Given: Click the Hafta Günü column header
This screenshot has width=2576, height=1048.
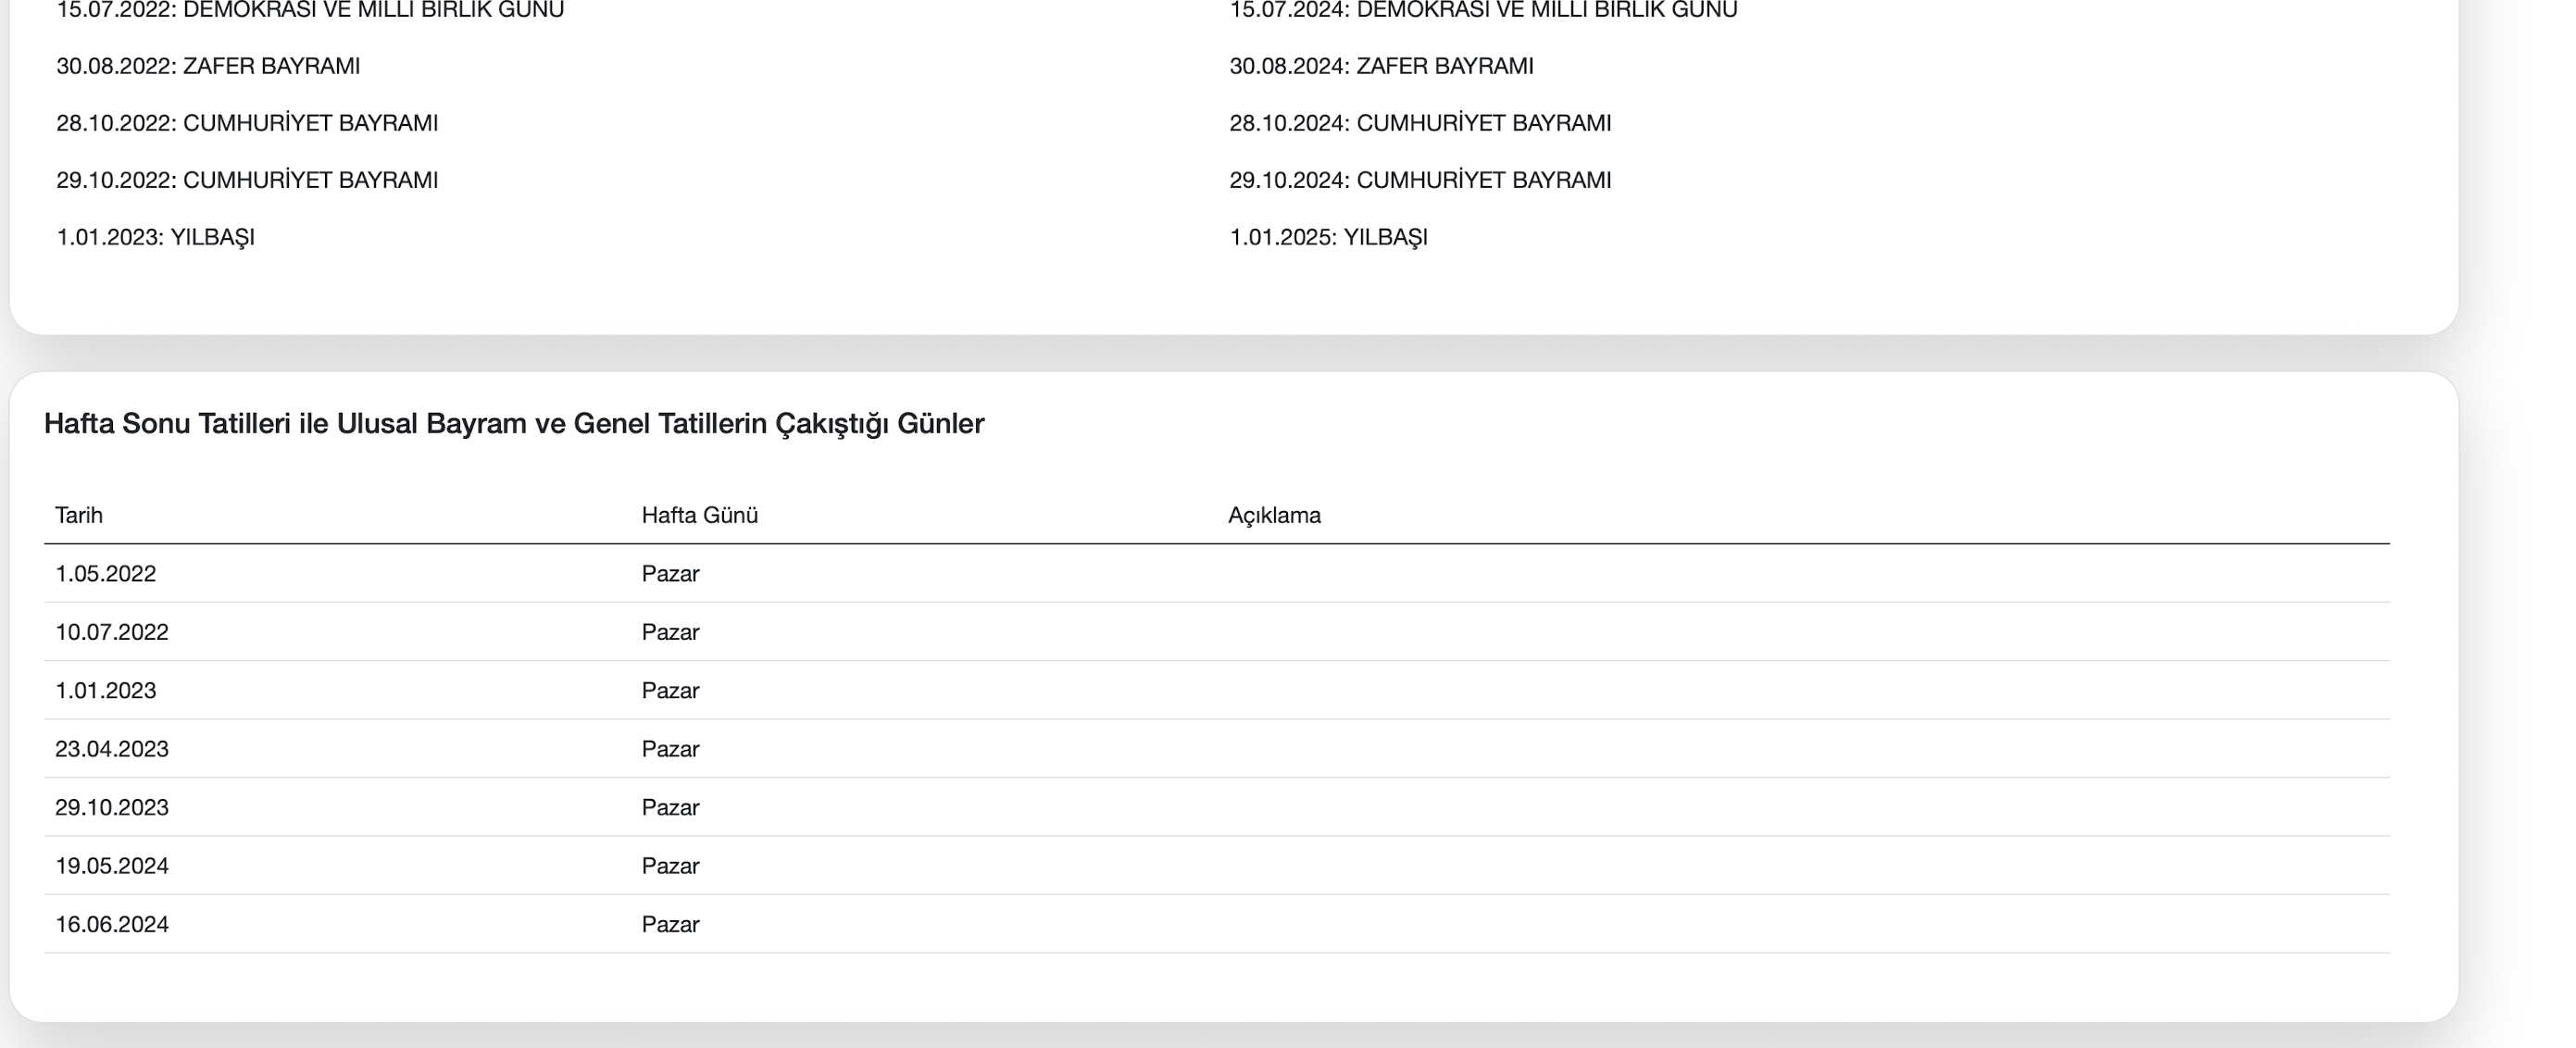Looking at the screenshot, I should (700, 515).
